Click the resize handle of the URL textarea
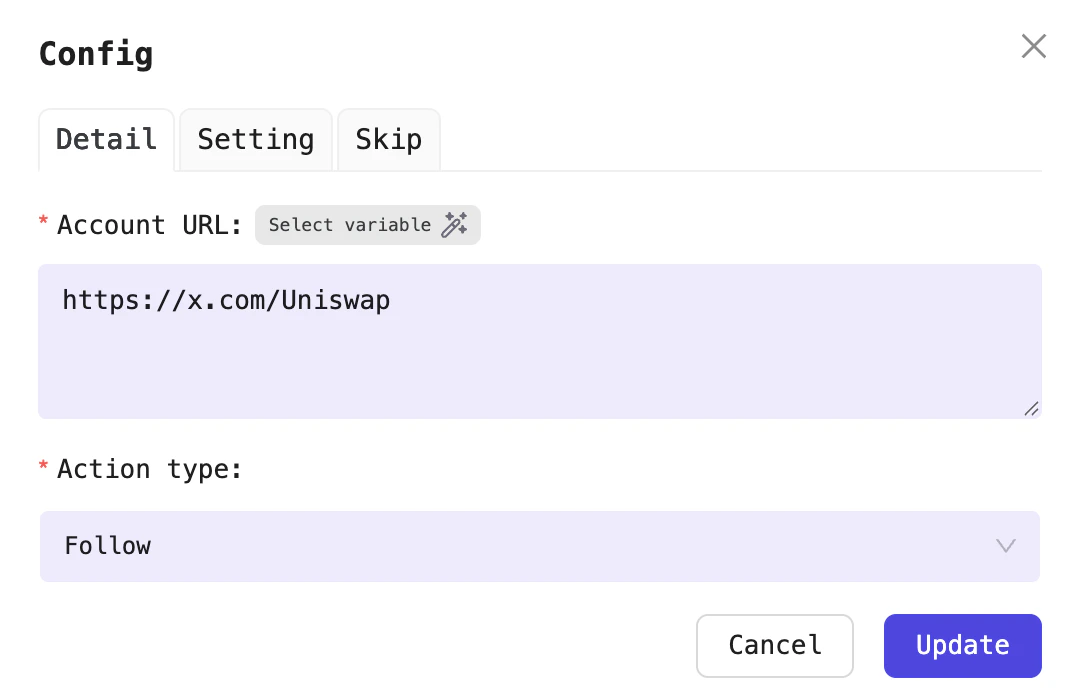The width and height of the screenshot is (1070, 696). point(1031,409)
